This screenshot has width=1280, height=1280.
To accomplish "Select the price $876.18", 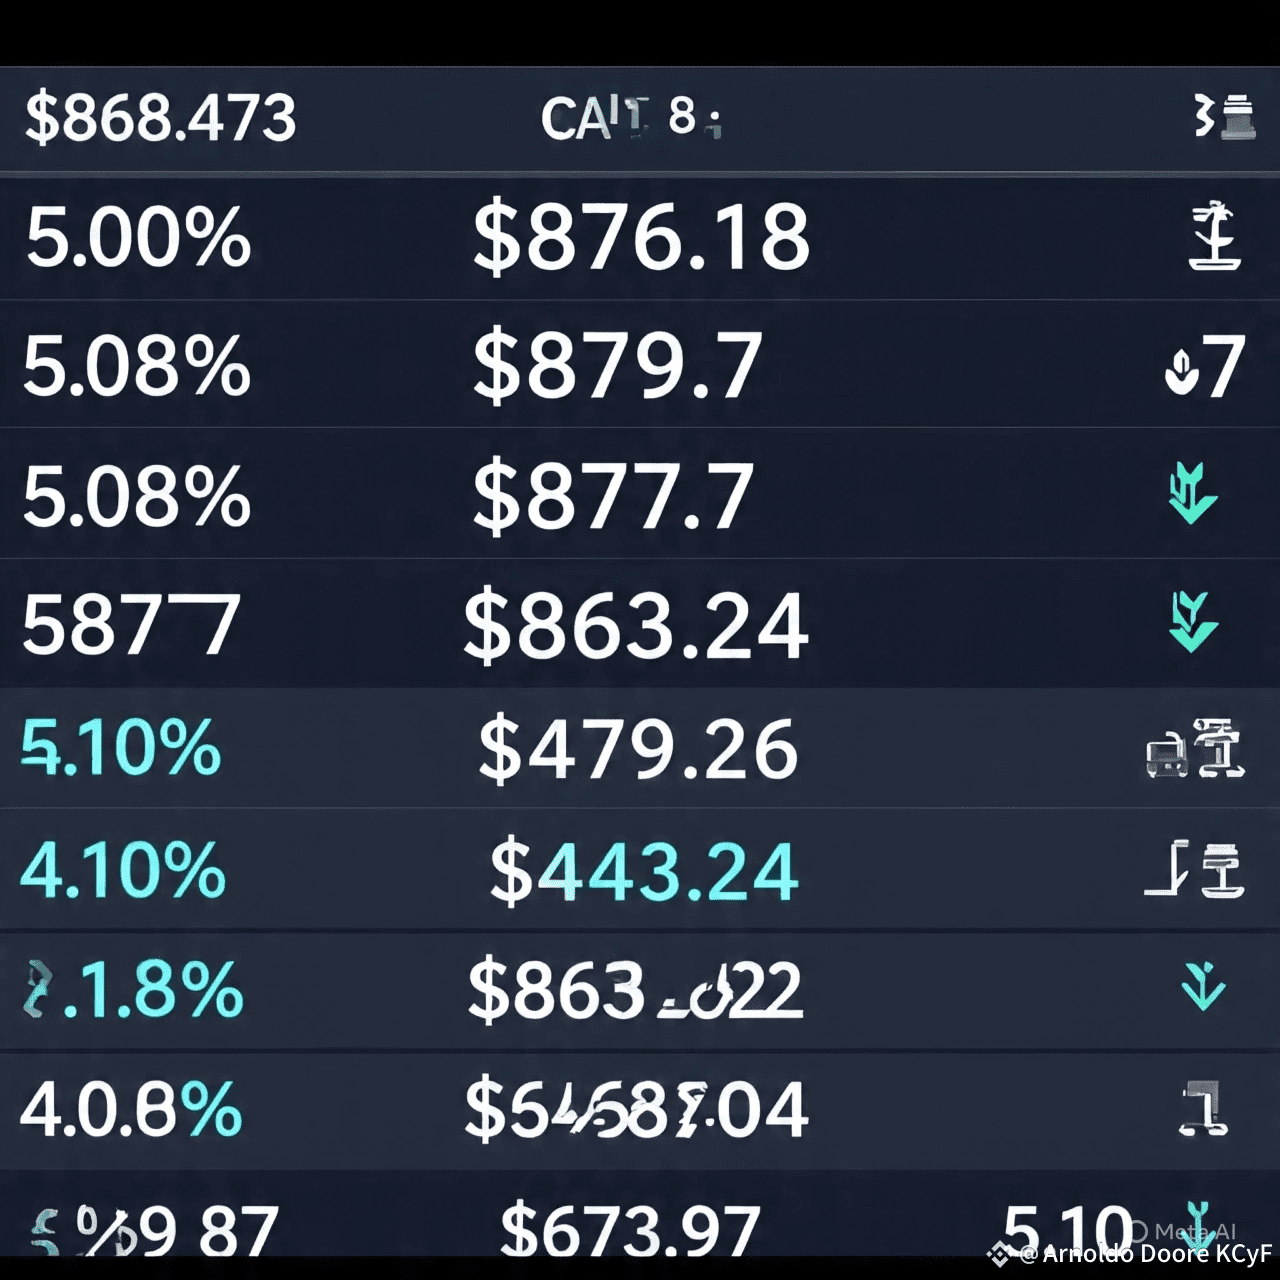I will click(x=641, y=238).
